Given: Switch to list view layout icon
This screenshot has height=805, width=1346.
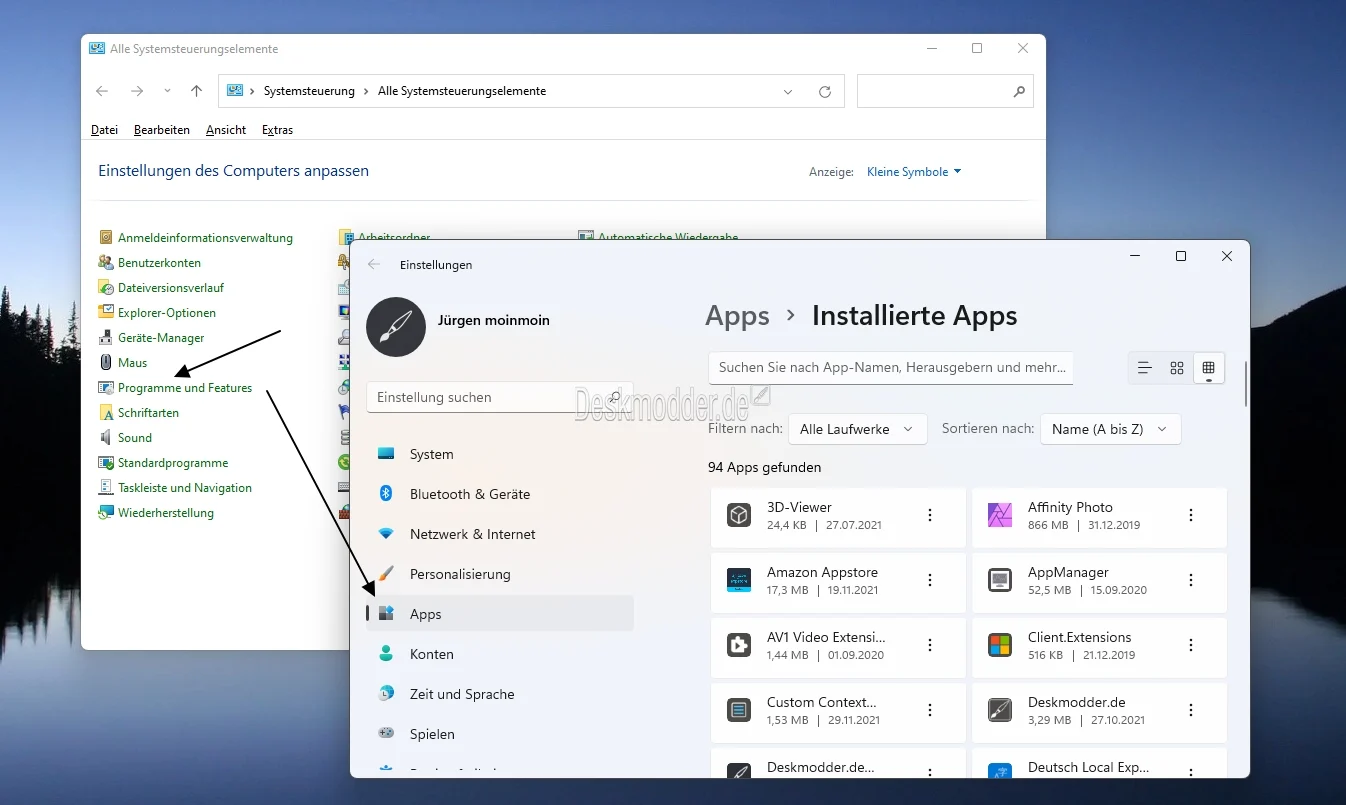Looking at the screenshot, I should point(1145,368).
